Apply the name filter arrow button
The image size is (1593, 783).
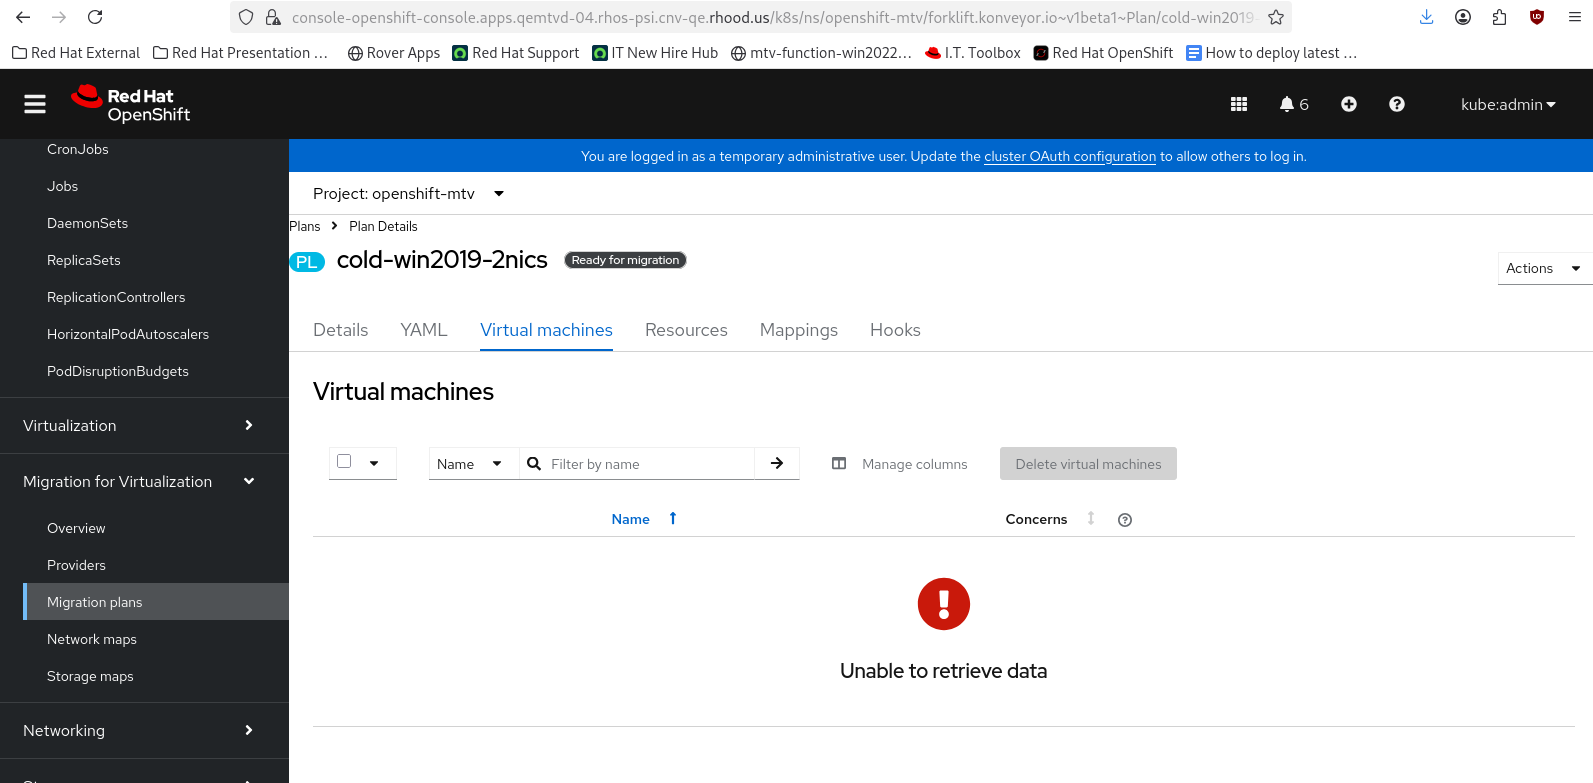point(777,463)
